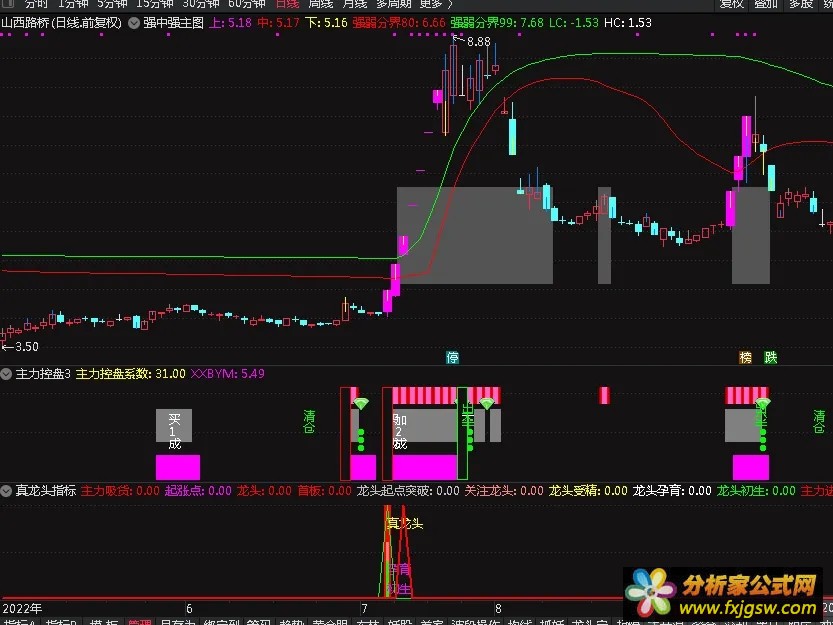Click the first green diamond sell marker
This screenshot has width=833, height=625.
[361, 404]
